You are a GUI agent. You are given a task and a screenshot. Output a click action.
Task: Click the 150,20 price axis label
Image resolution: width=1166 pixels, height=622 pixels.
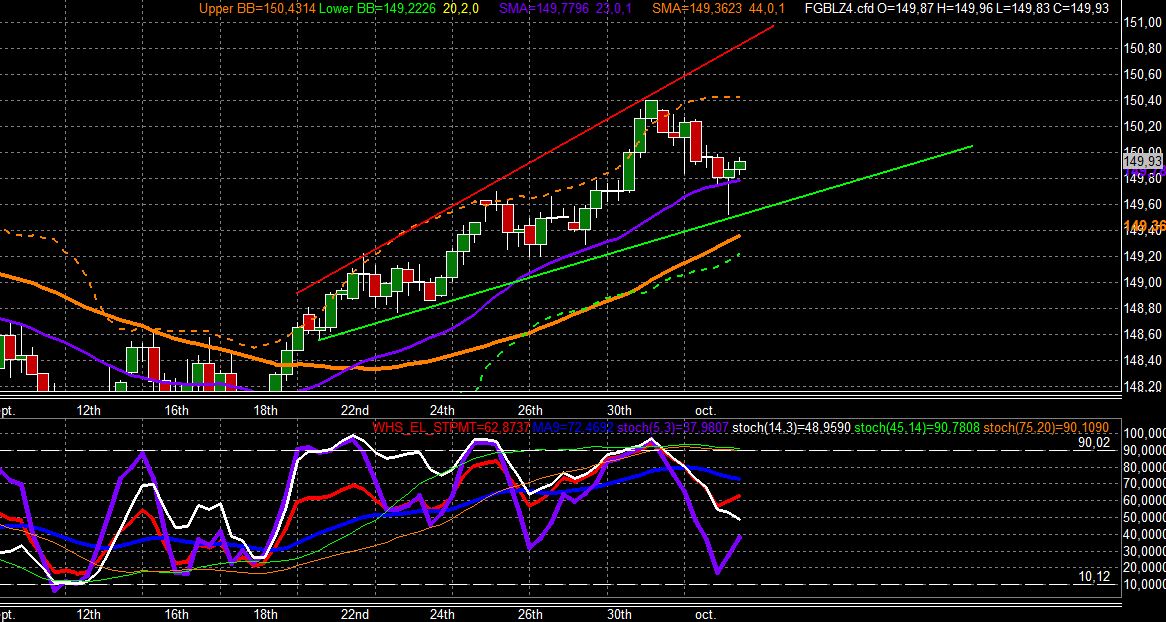(x=1144, y=126)
